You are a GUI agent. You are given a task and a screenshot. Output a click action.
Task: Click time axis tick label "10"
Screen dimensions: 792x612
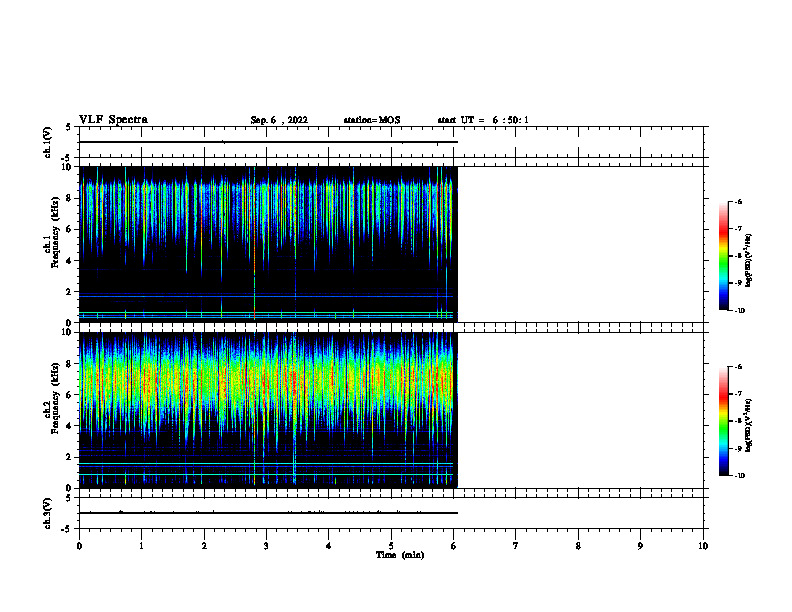point(703,546)
